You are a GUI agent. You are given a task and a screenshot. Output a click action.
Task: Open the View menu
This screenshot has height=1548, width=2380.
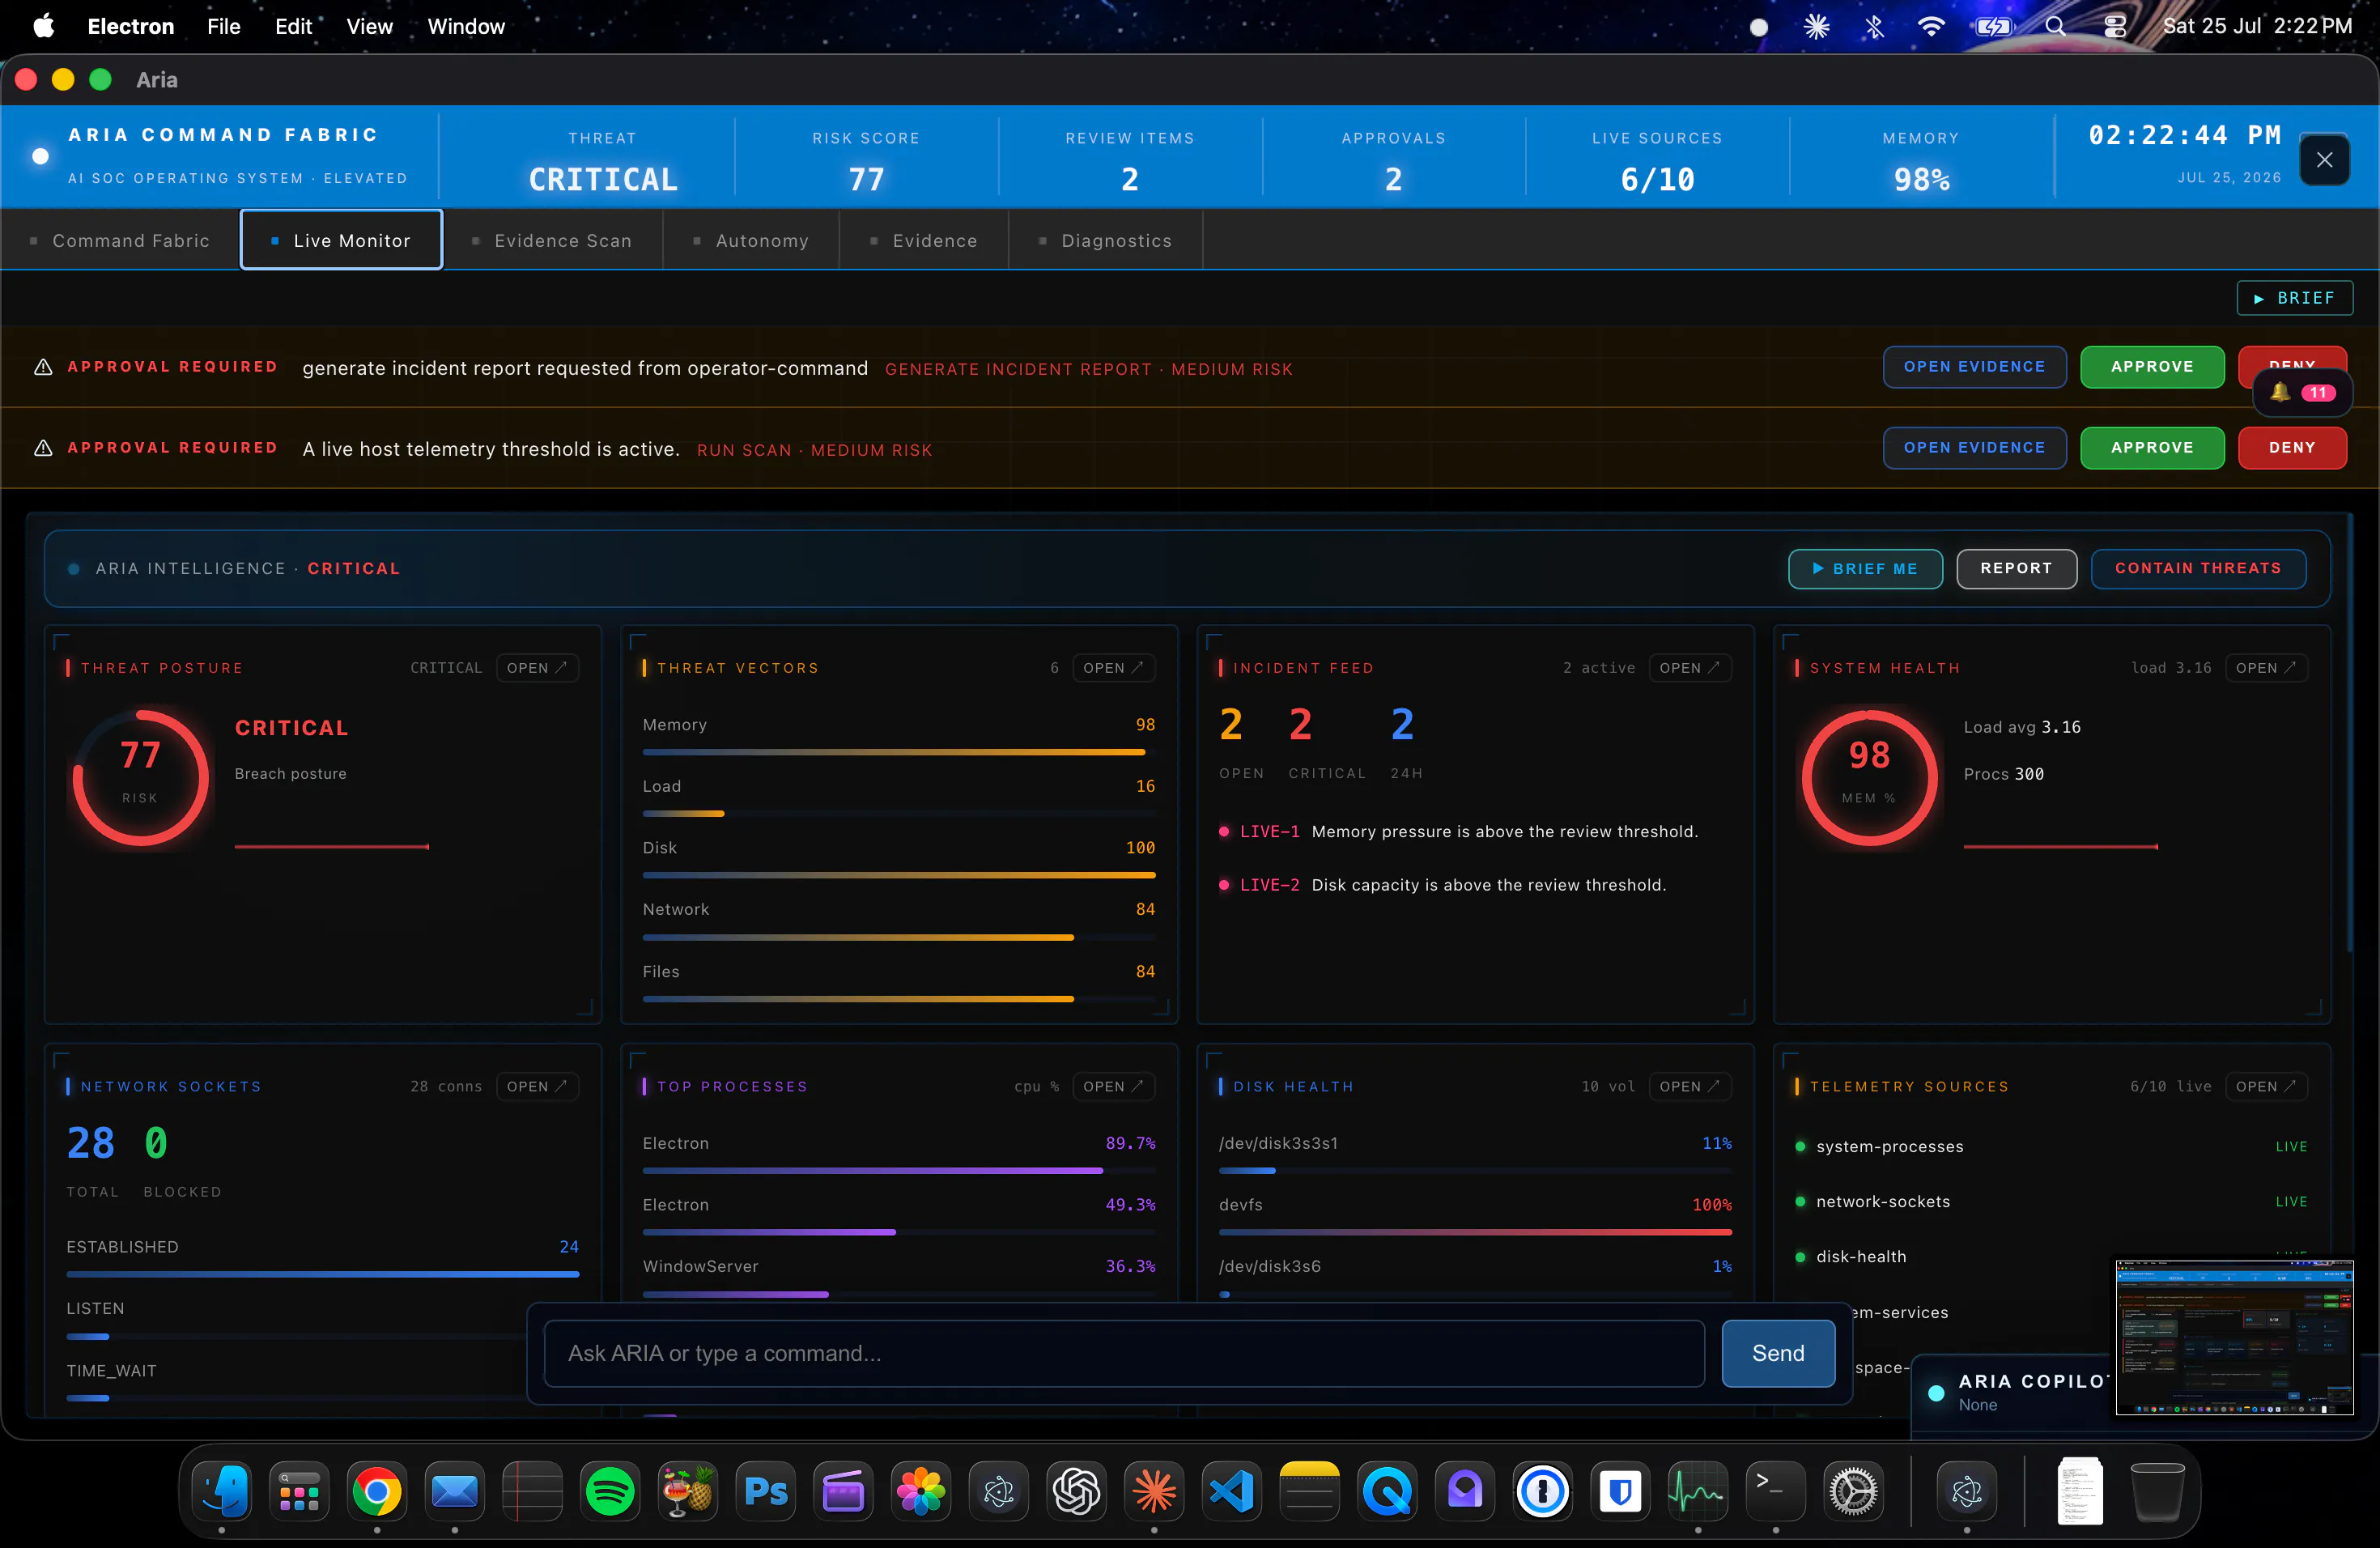click(369, 26)
